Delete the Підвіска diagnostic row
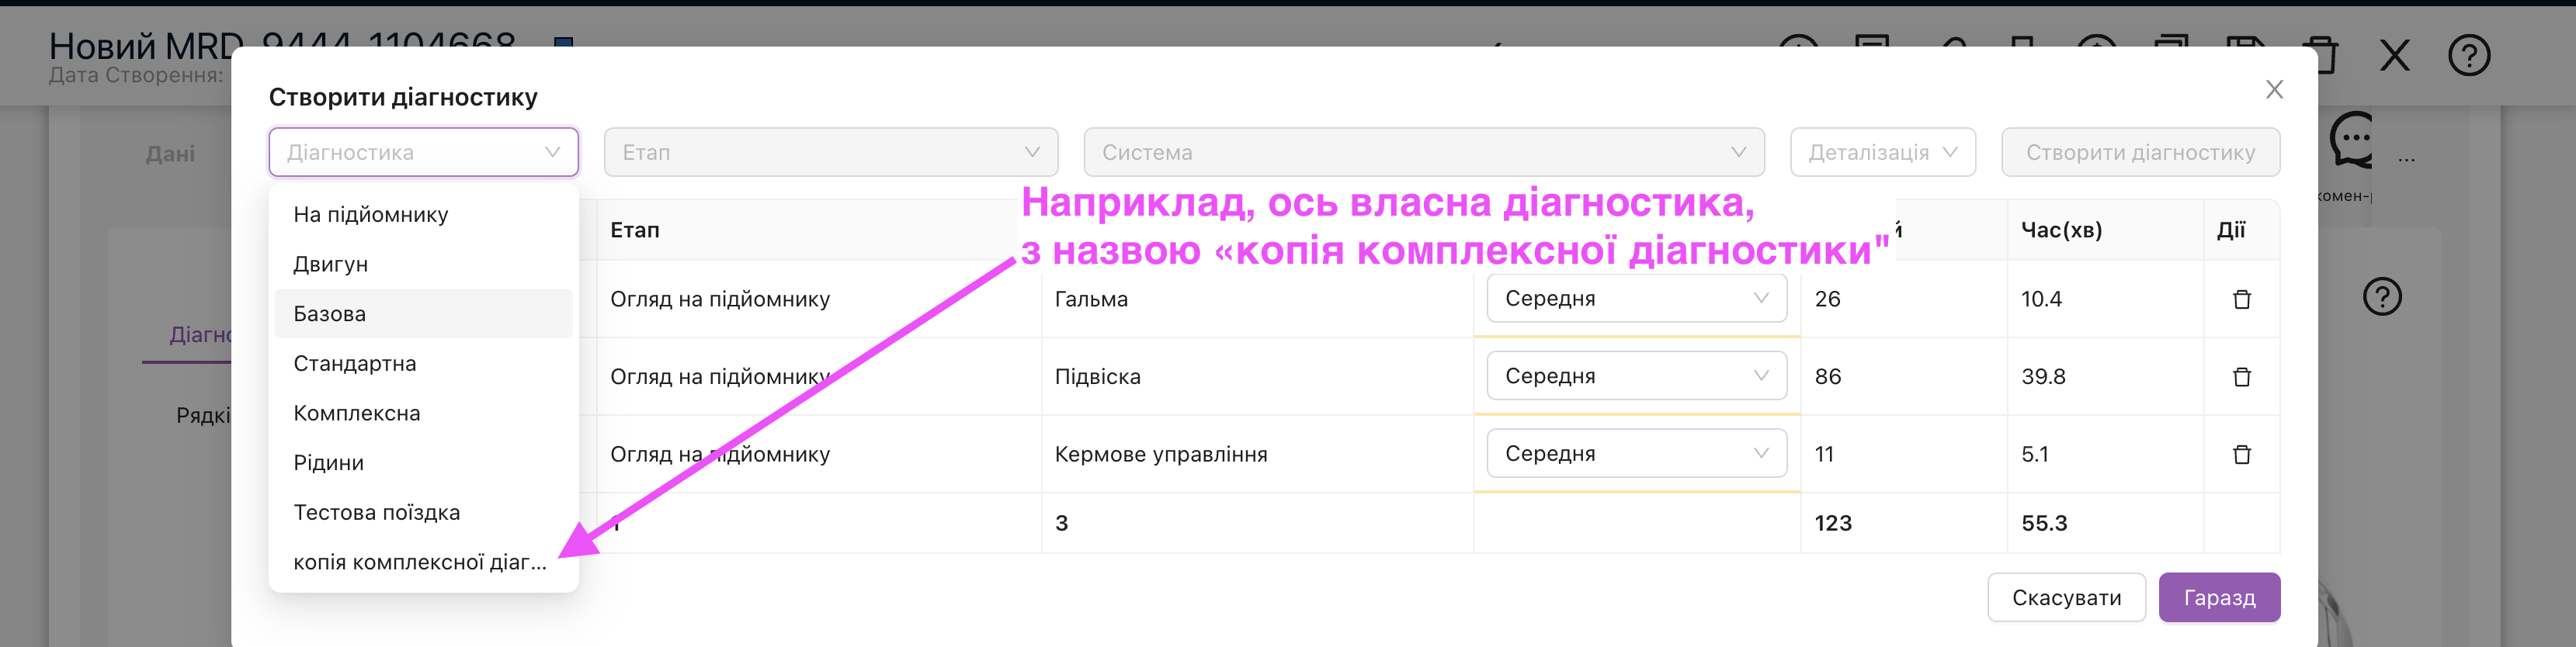The width and height of the screenshot is (2576, 647). 2241,377
